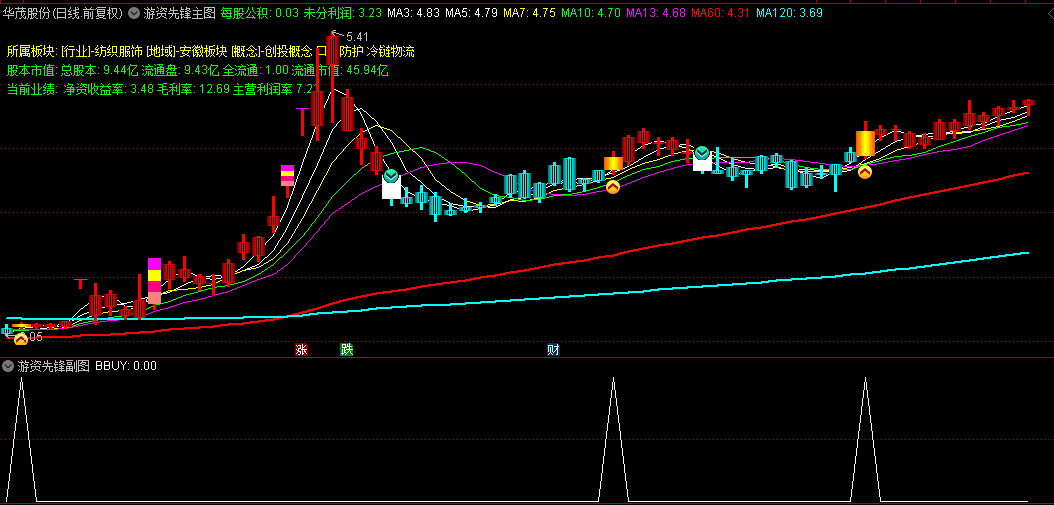
Task: Click the [行业]-纺织服饰 sector tag
Action: click(x=102, y=51)
